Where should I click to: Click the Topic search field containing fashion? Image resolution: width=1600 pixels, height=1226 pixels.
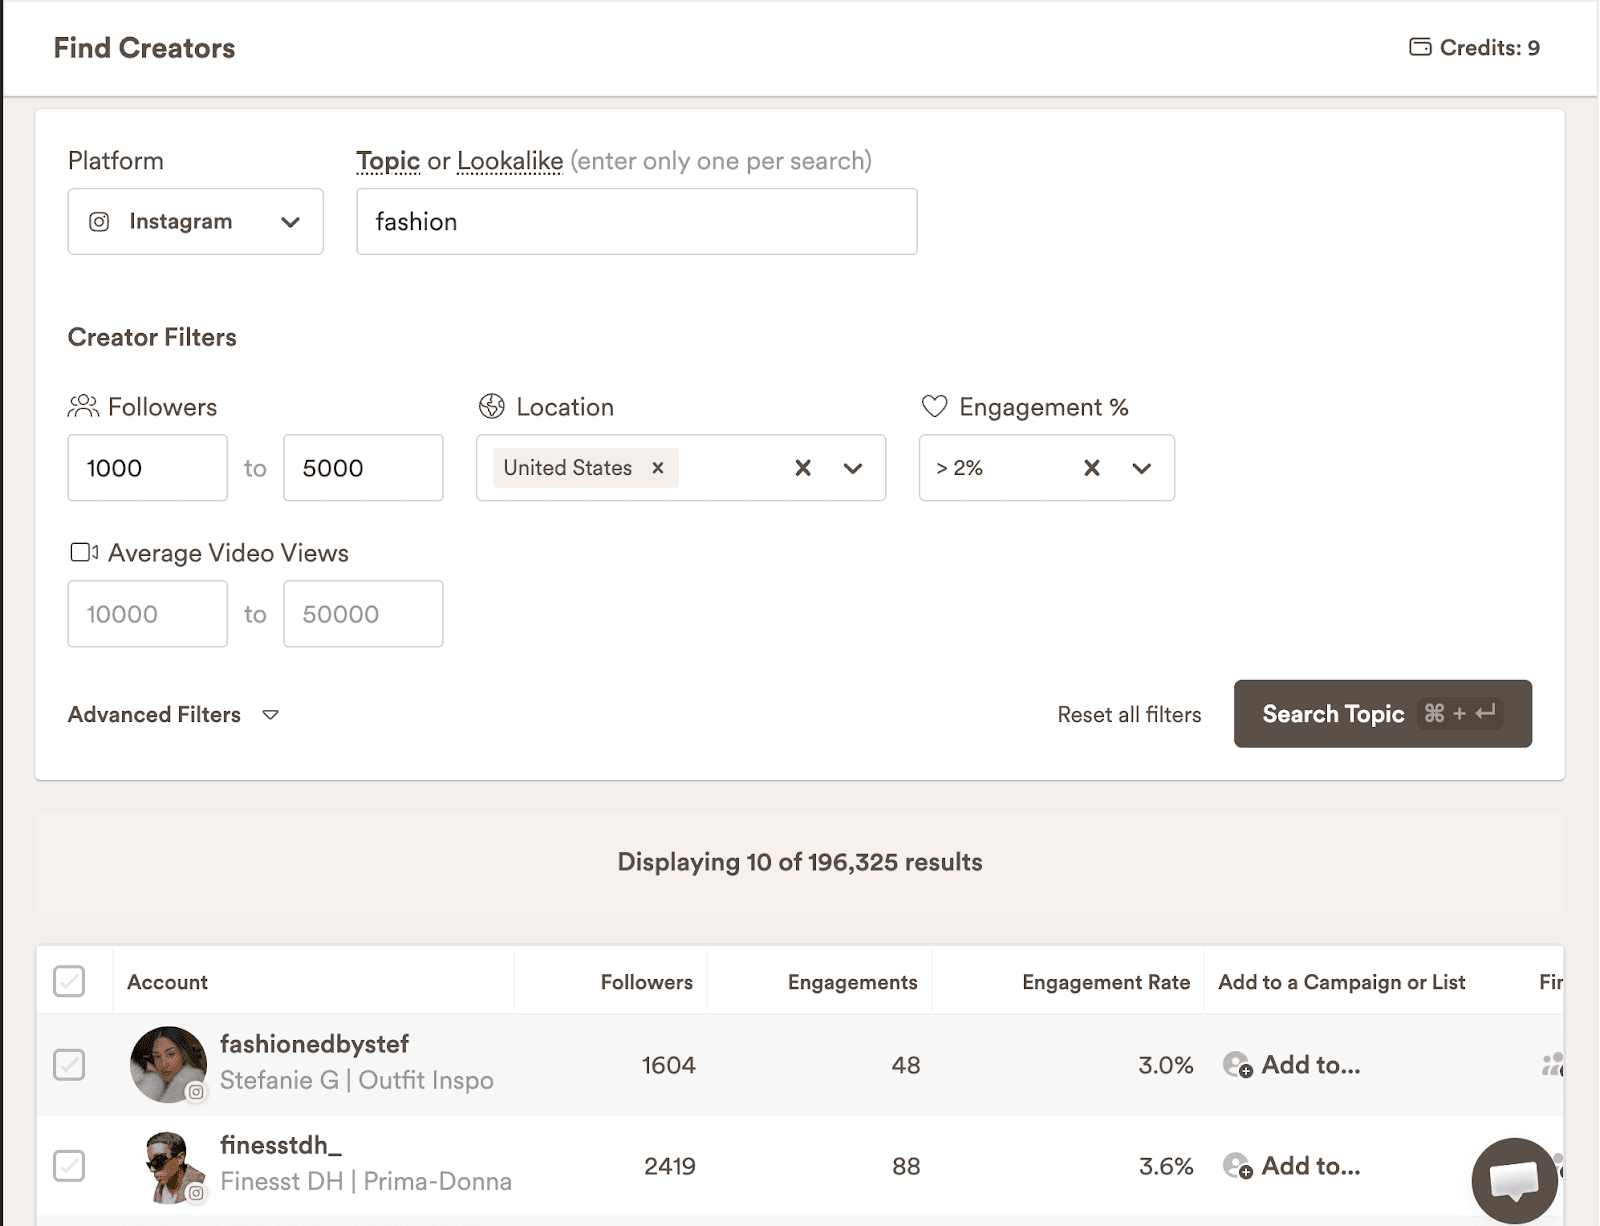[636, 221]
